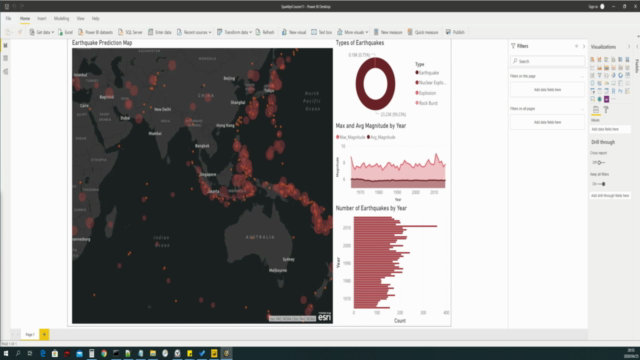
Task: Click the Earthquake legend entry
Action: pyautogui.click(x=427, y=73)
